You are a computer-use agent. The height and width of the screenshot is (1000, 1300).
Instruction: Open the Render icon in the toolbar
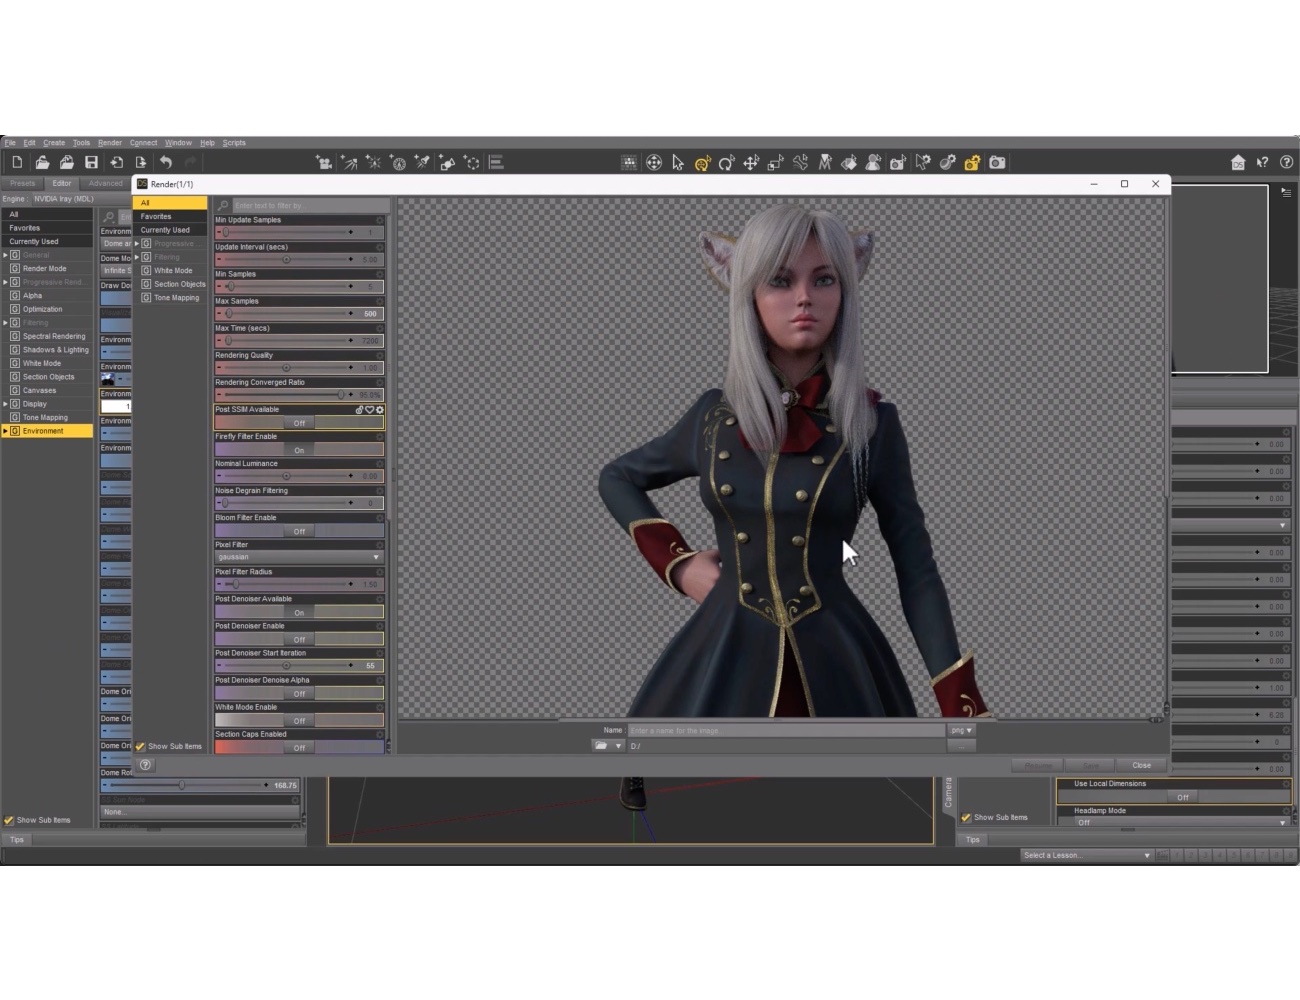click(996, 162)
